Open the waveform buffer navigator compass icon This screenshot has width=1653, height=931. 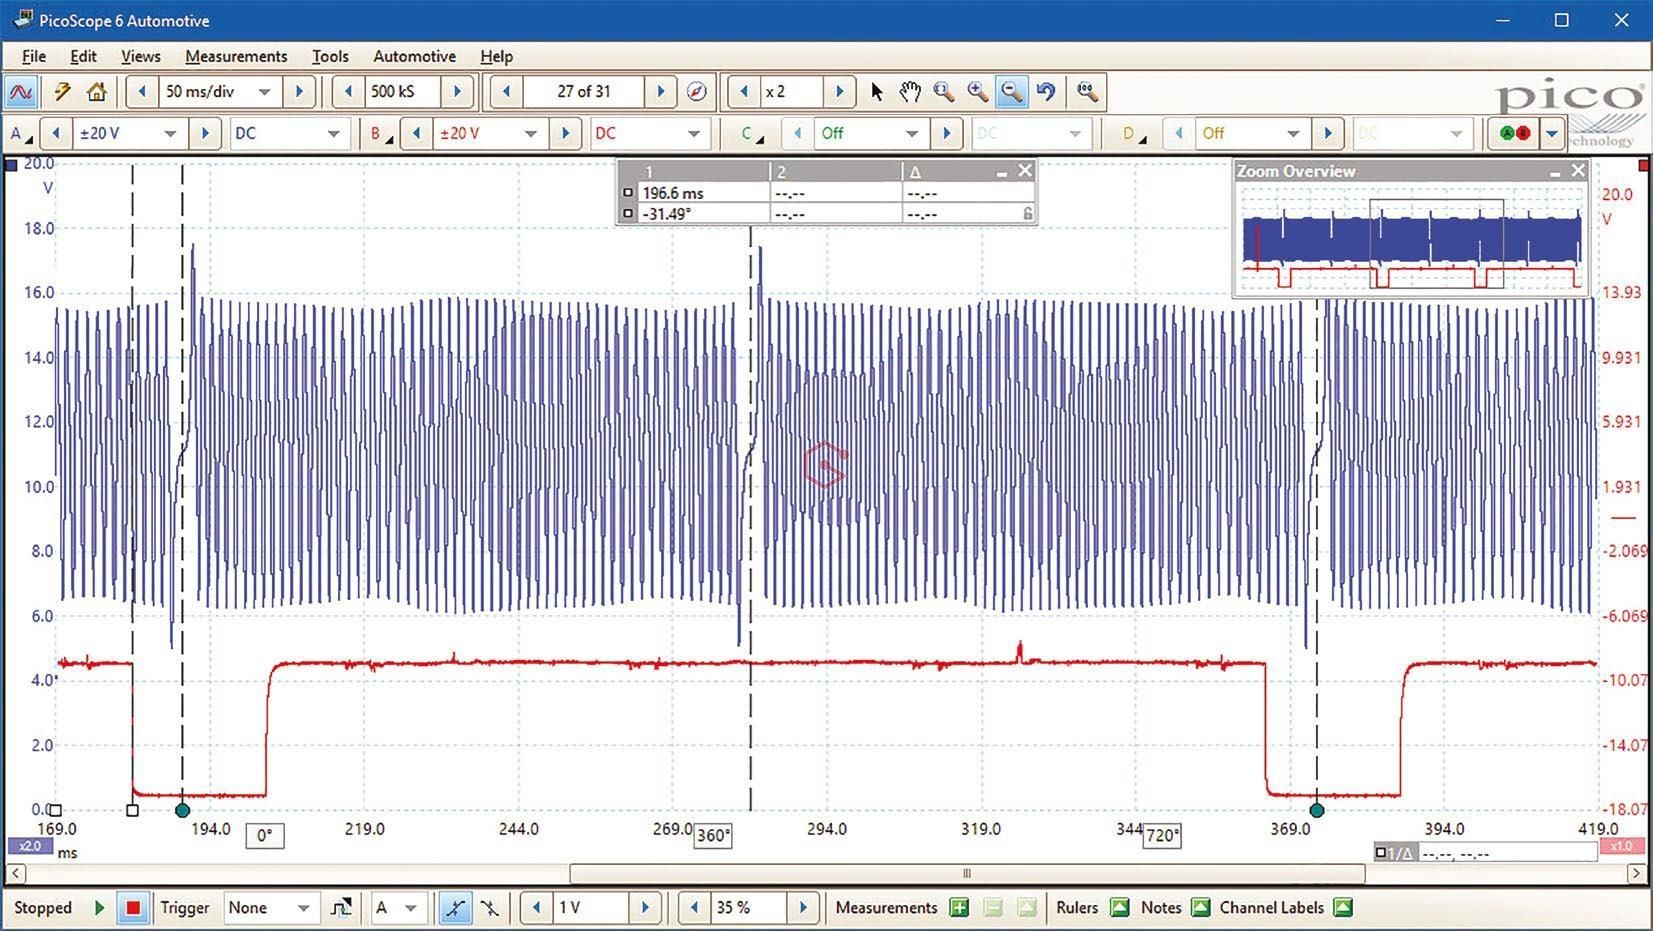[697, 92]
